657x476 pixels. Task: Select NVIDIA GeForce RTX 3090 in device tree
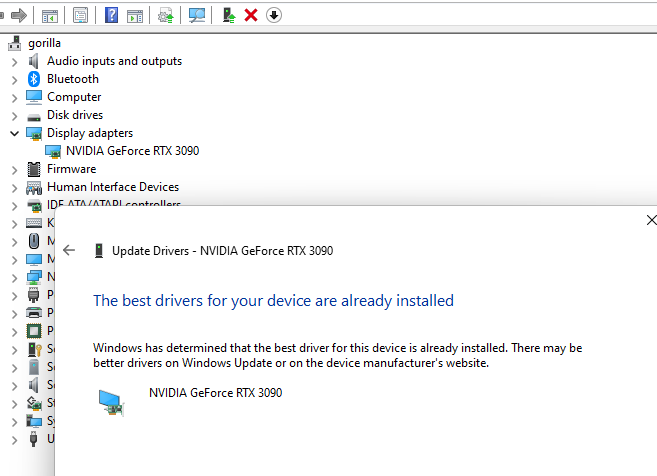coord(132,151)
